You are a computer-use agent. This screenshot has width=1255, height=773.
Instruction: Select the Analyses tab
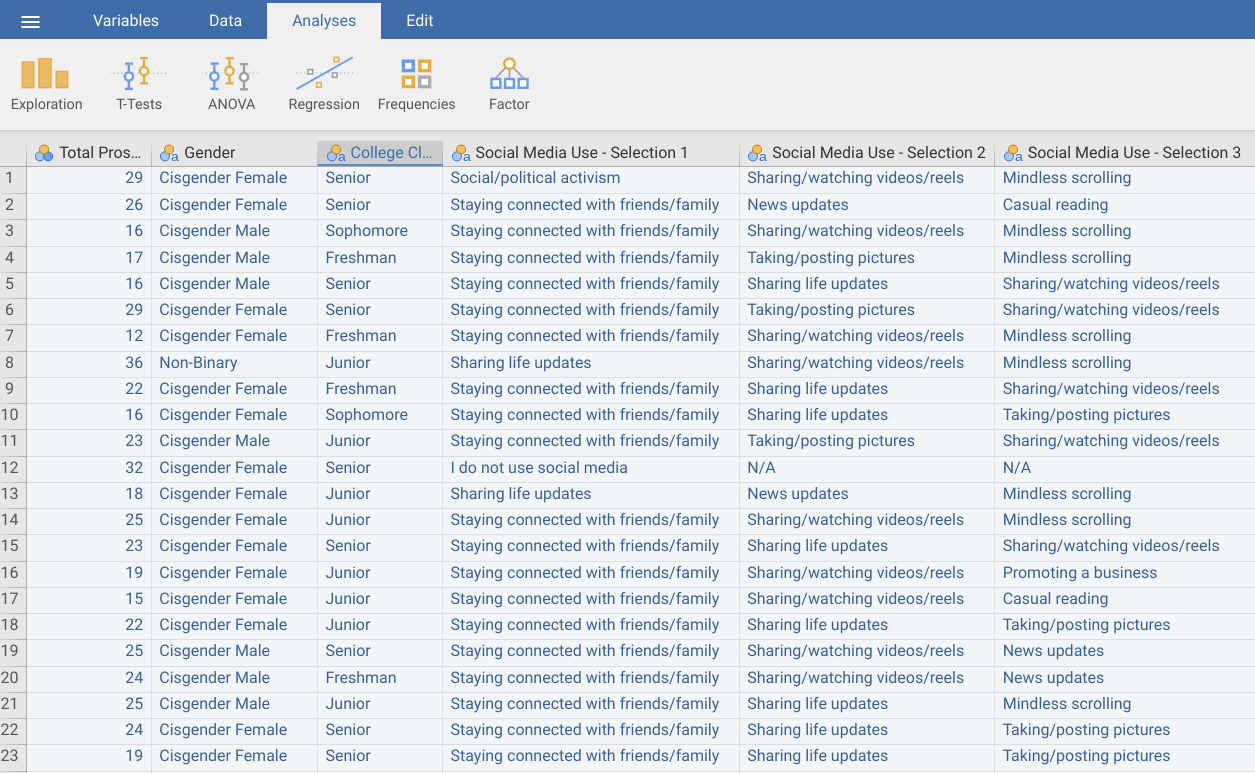(324, 20)
